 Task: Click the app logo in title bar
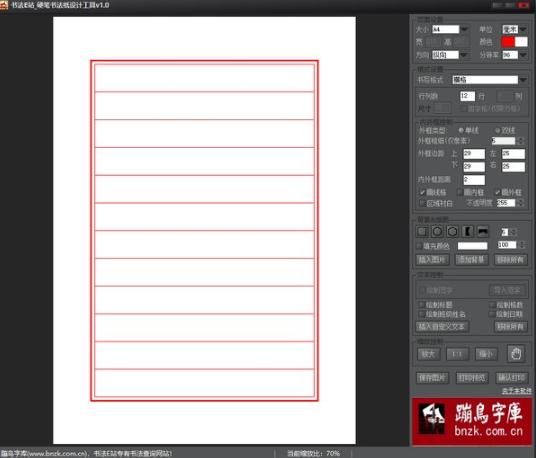click(4, 5)
